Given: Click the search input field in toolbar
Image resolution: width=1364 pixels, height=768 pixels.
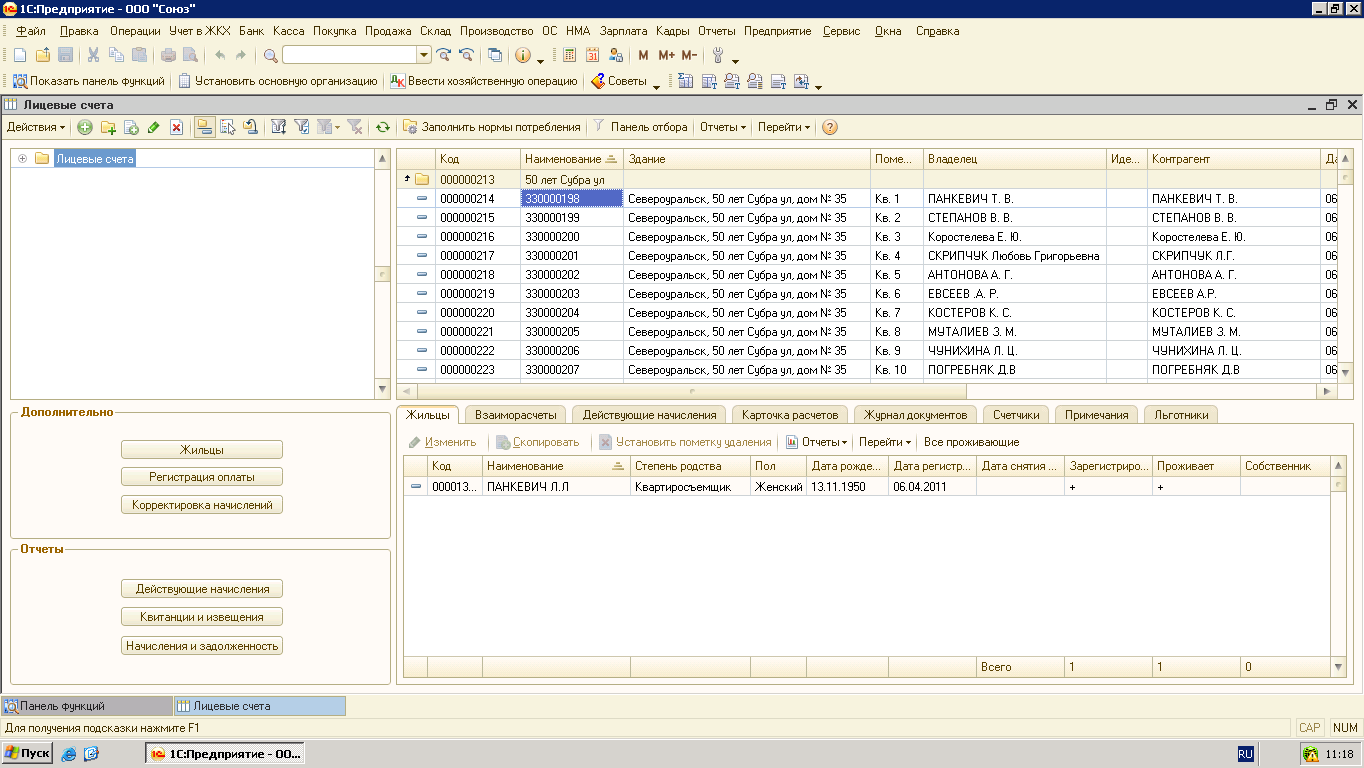Looking at the screenshot, I should 349,55.
